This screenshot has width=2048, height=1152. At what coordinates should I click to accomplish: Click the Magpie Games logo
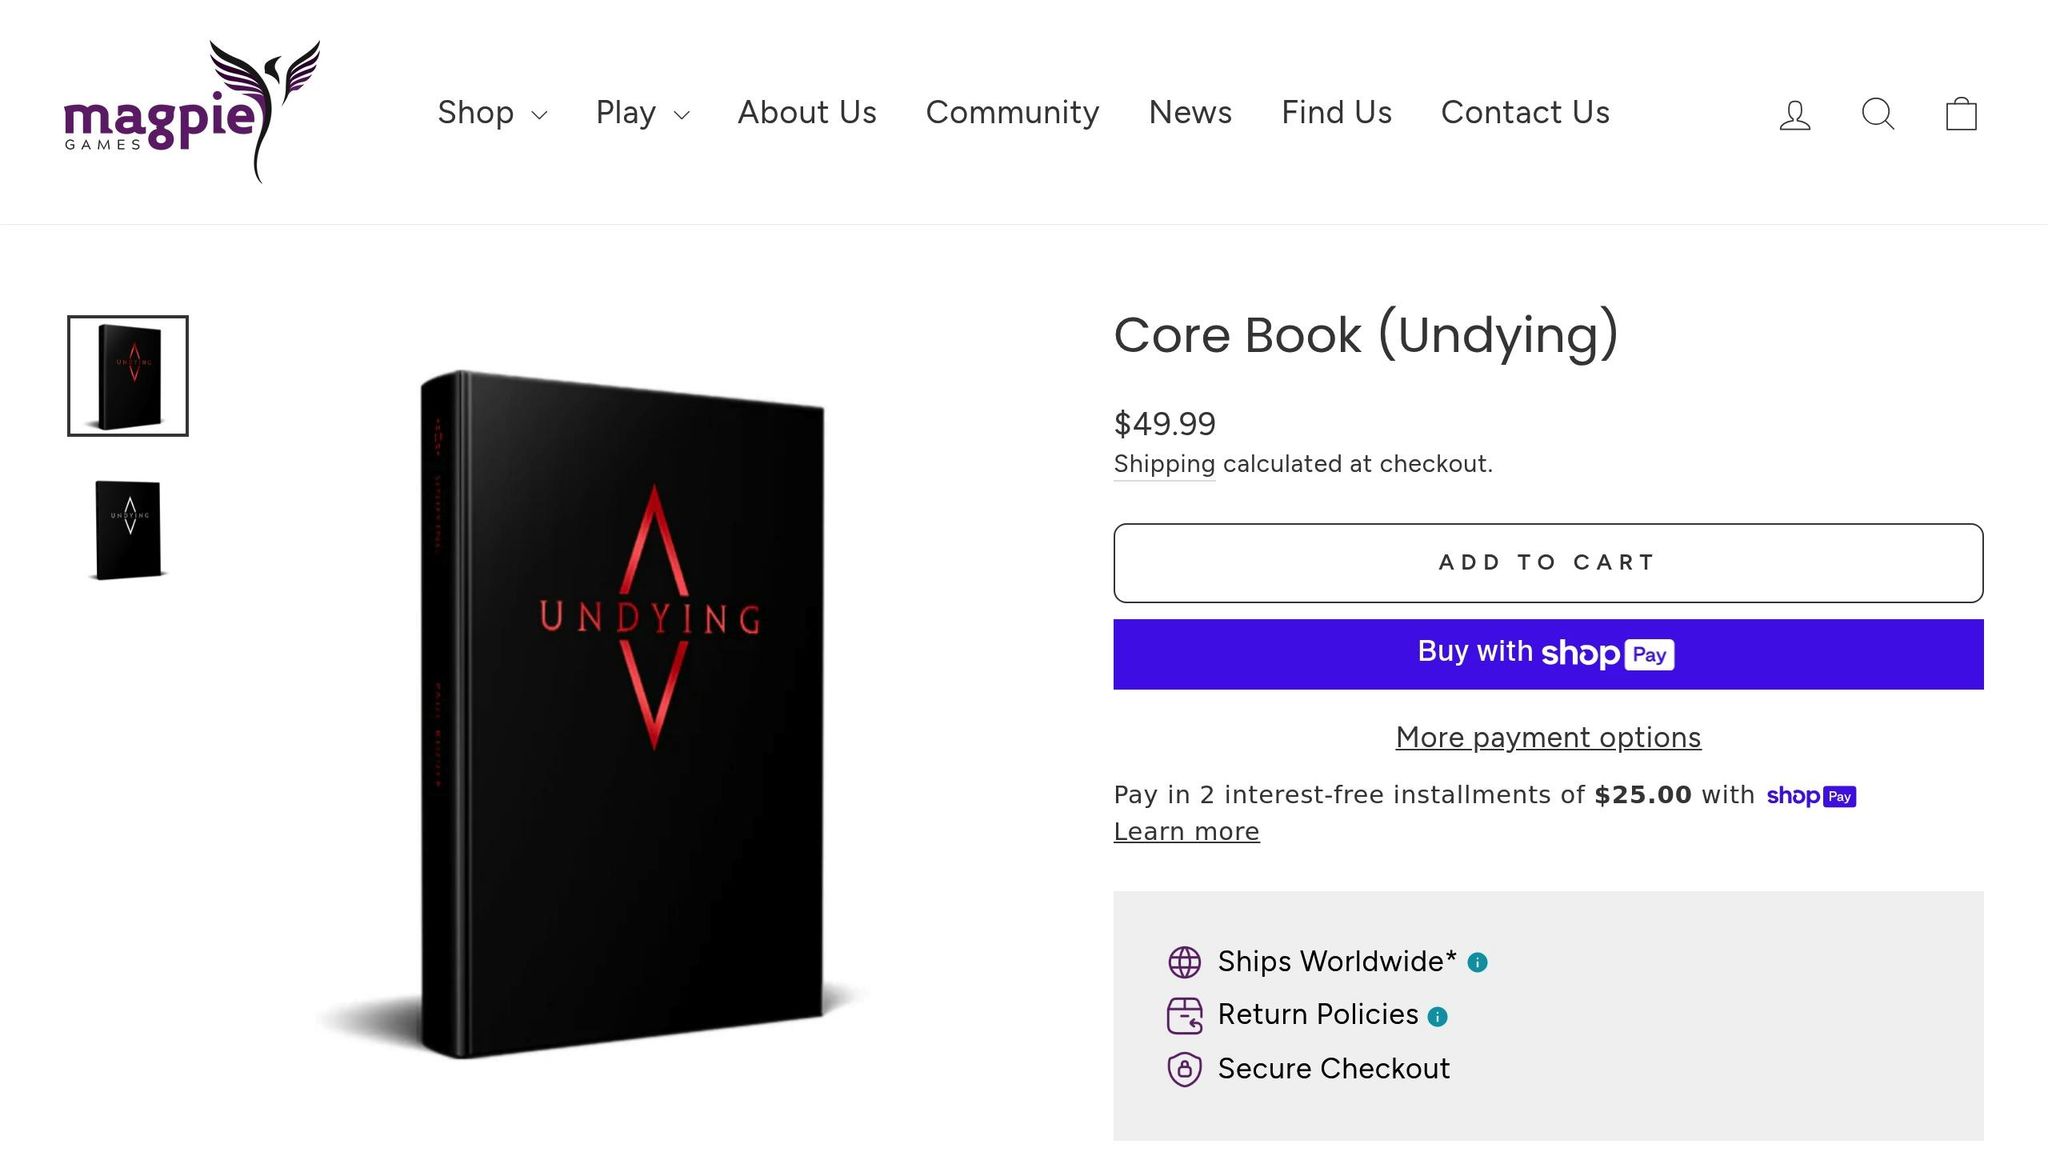192,111
